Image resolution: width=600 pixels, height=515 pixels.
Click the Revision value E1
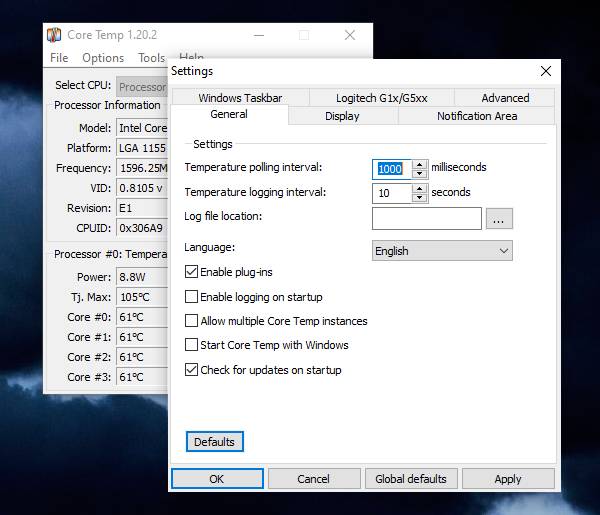142,208
